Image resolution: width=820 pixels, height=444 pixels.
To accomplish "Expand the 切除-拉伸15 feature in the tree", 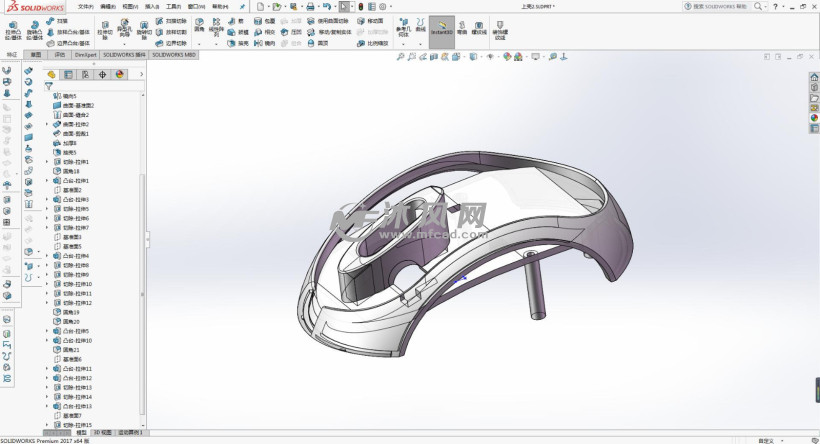I will 47,425.
